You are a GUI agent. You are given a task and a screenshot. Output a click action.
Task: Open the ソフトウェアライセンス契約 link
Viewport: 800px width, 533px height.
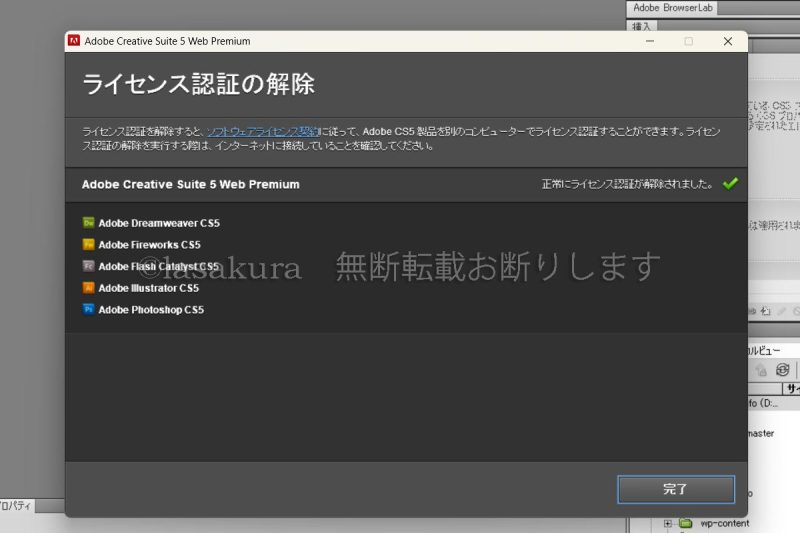tap(263, 132)
